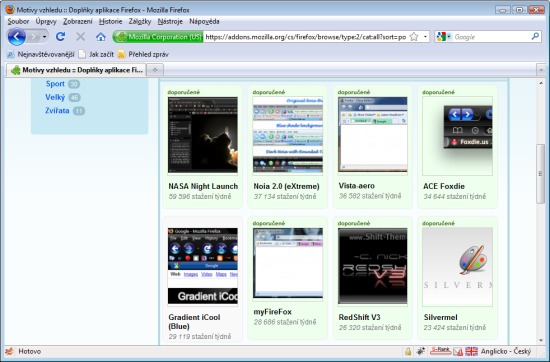This screenshot has width=550, height=362.
Task: Click the Jak začít bookmark
Action: click(x=96, y=54)
